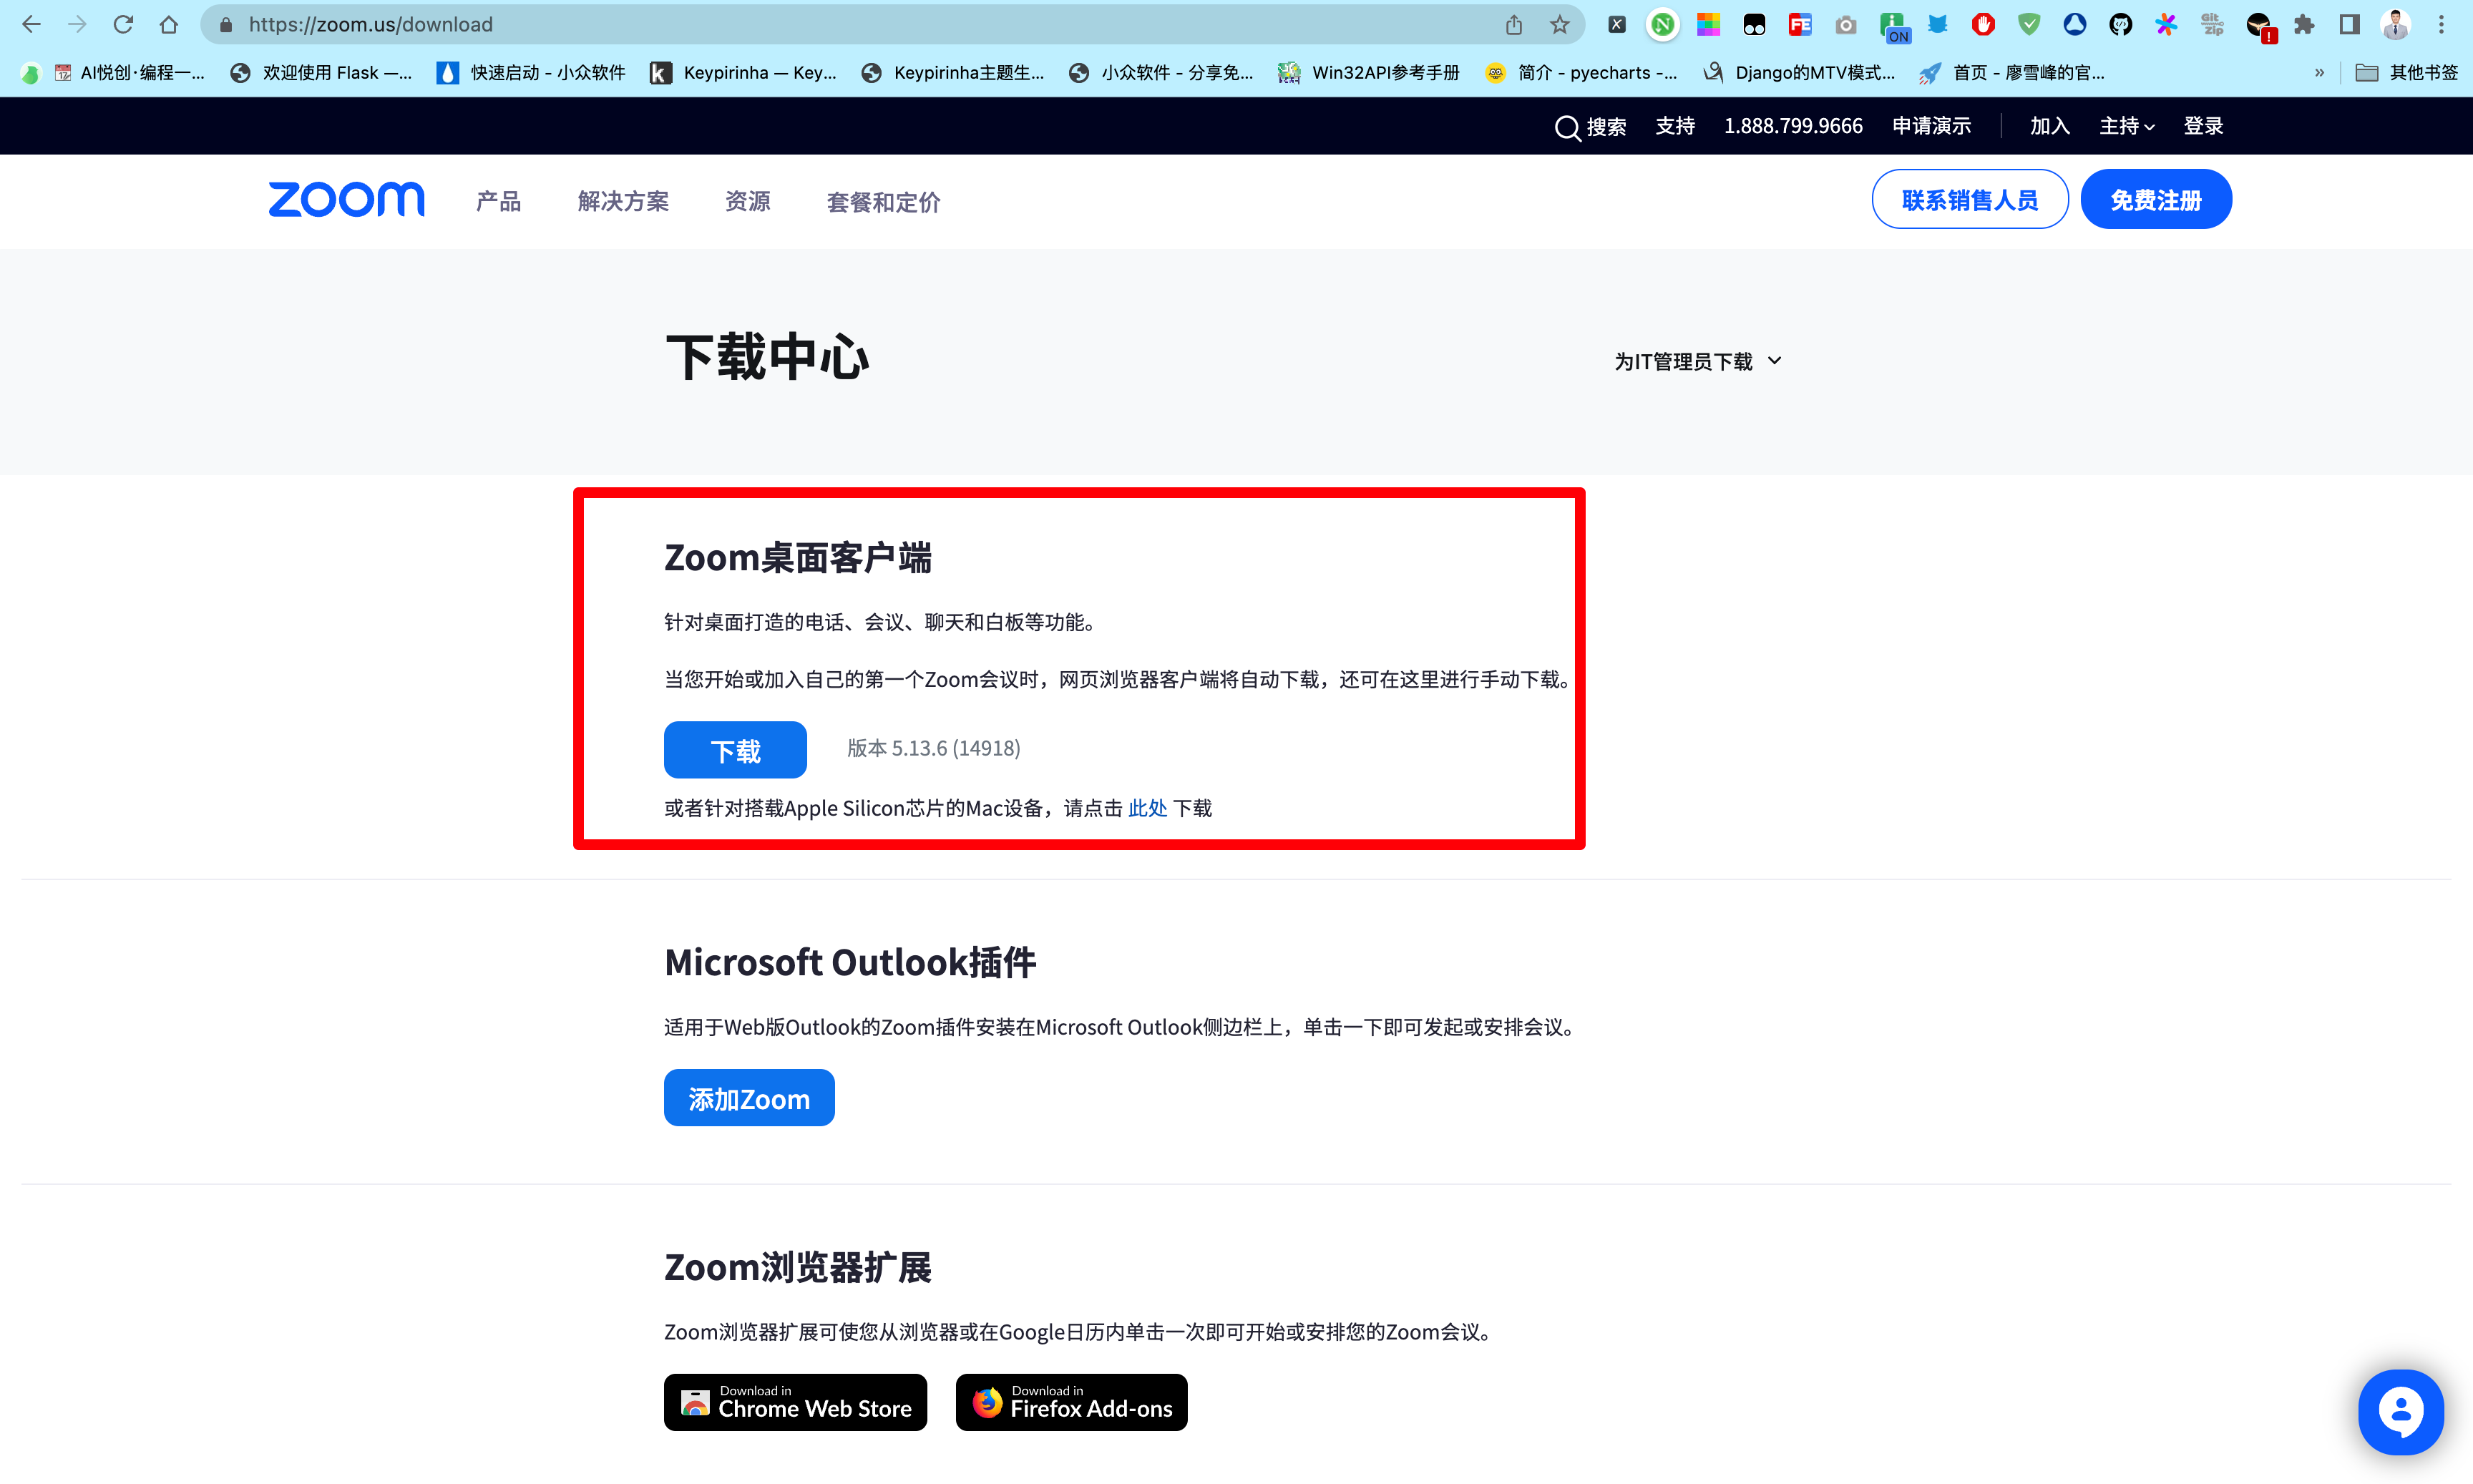Click the GitHub octocat code extension
Image resolution: width=2473 pixels, height=1484 pixels.
[x=2121, y=24]
